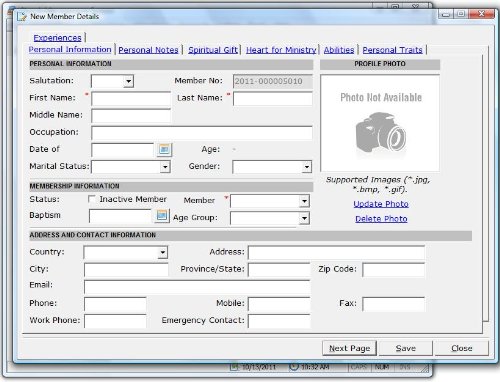
Task: Focus the Last Name field
Action: (273, 99)
